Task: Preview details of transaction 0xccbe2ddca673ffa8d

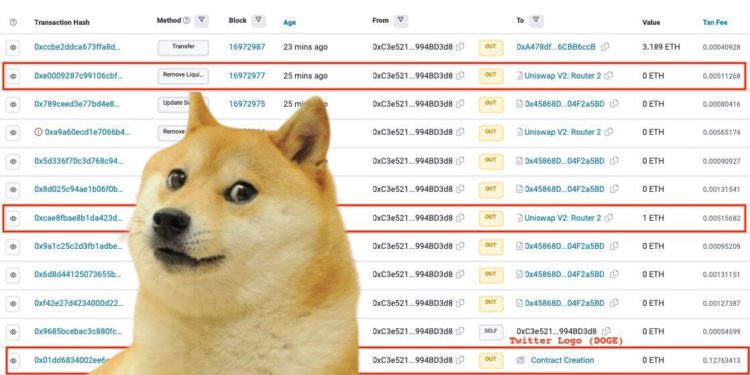Action: click(13, 47)
